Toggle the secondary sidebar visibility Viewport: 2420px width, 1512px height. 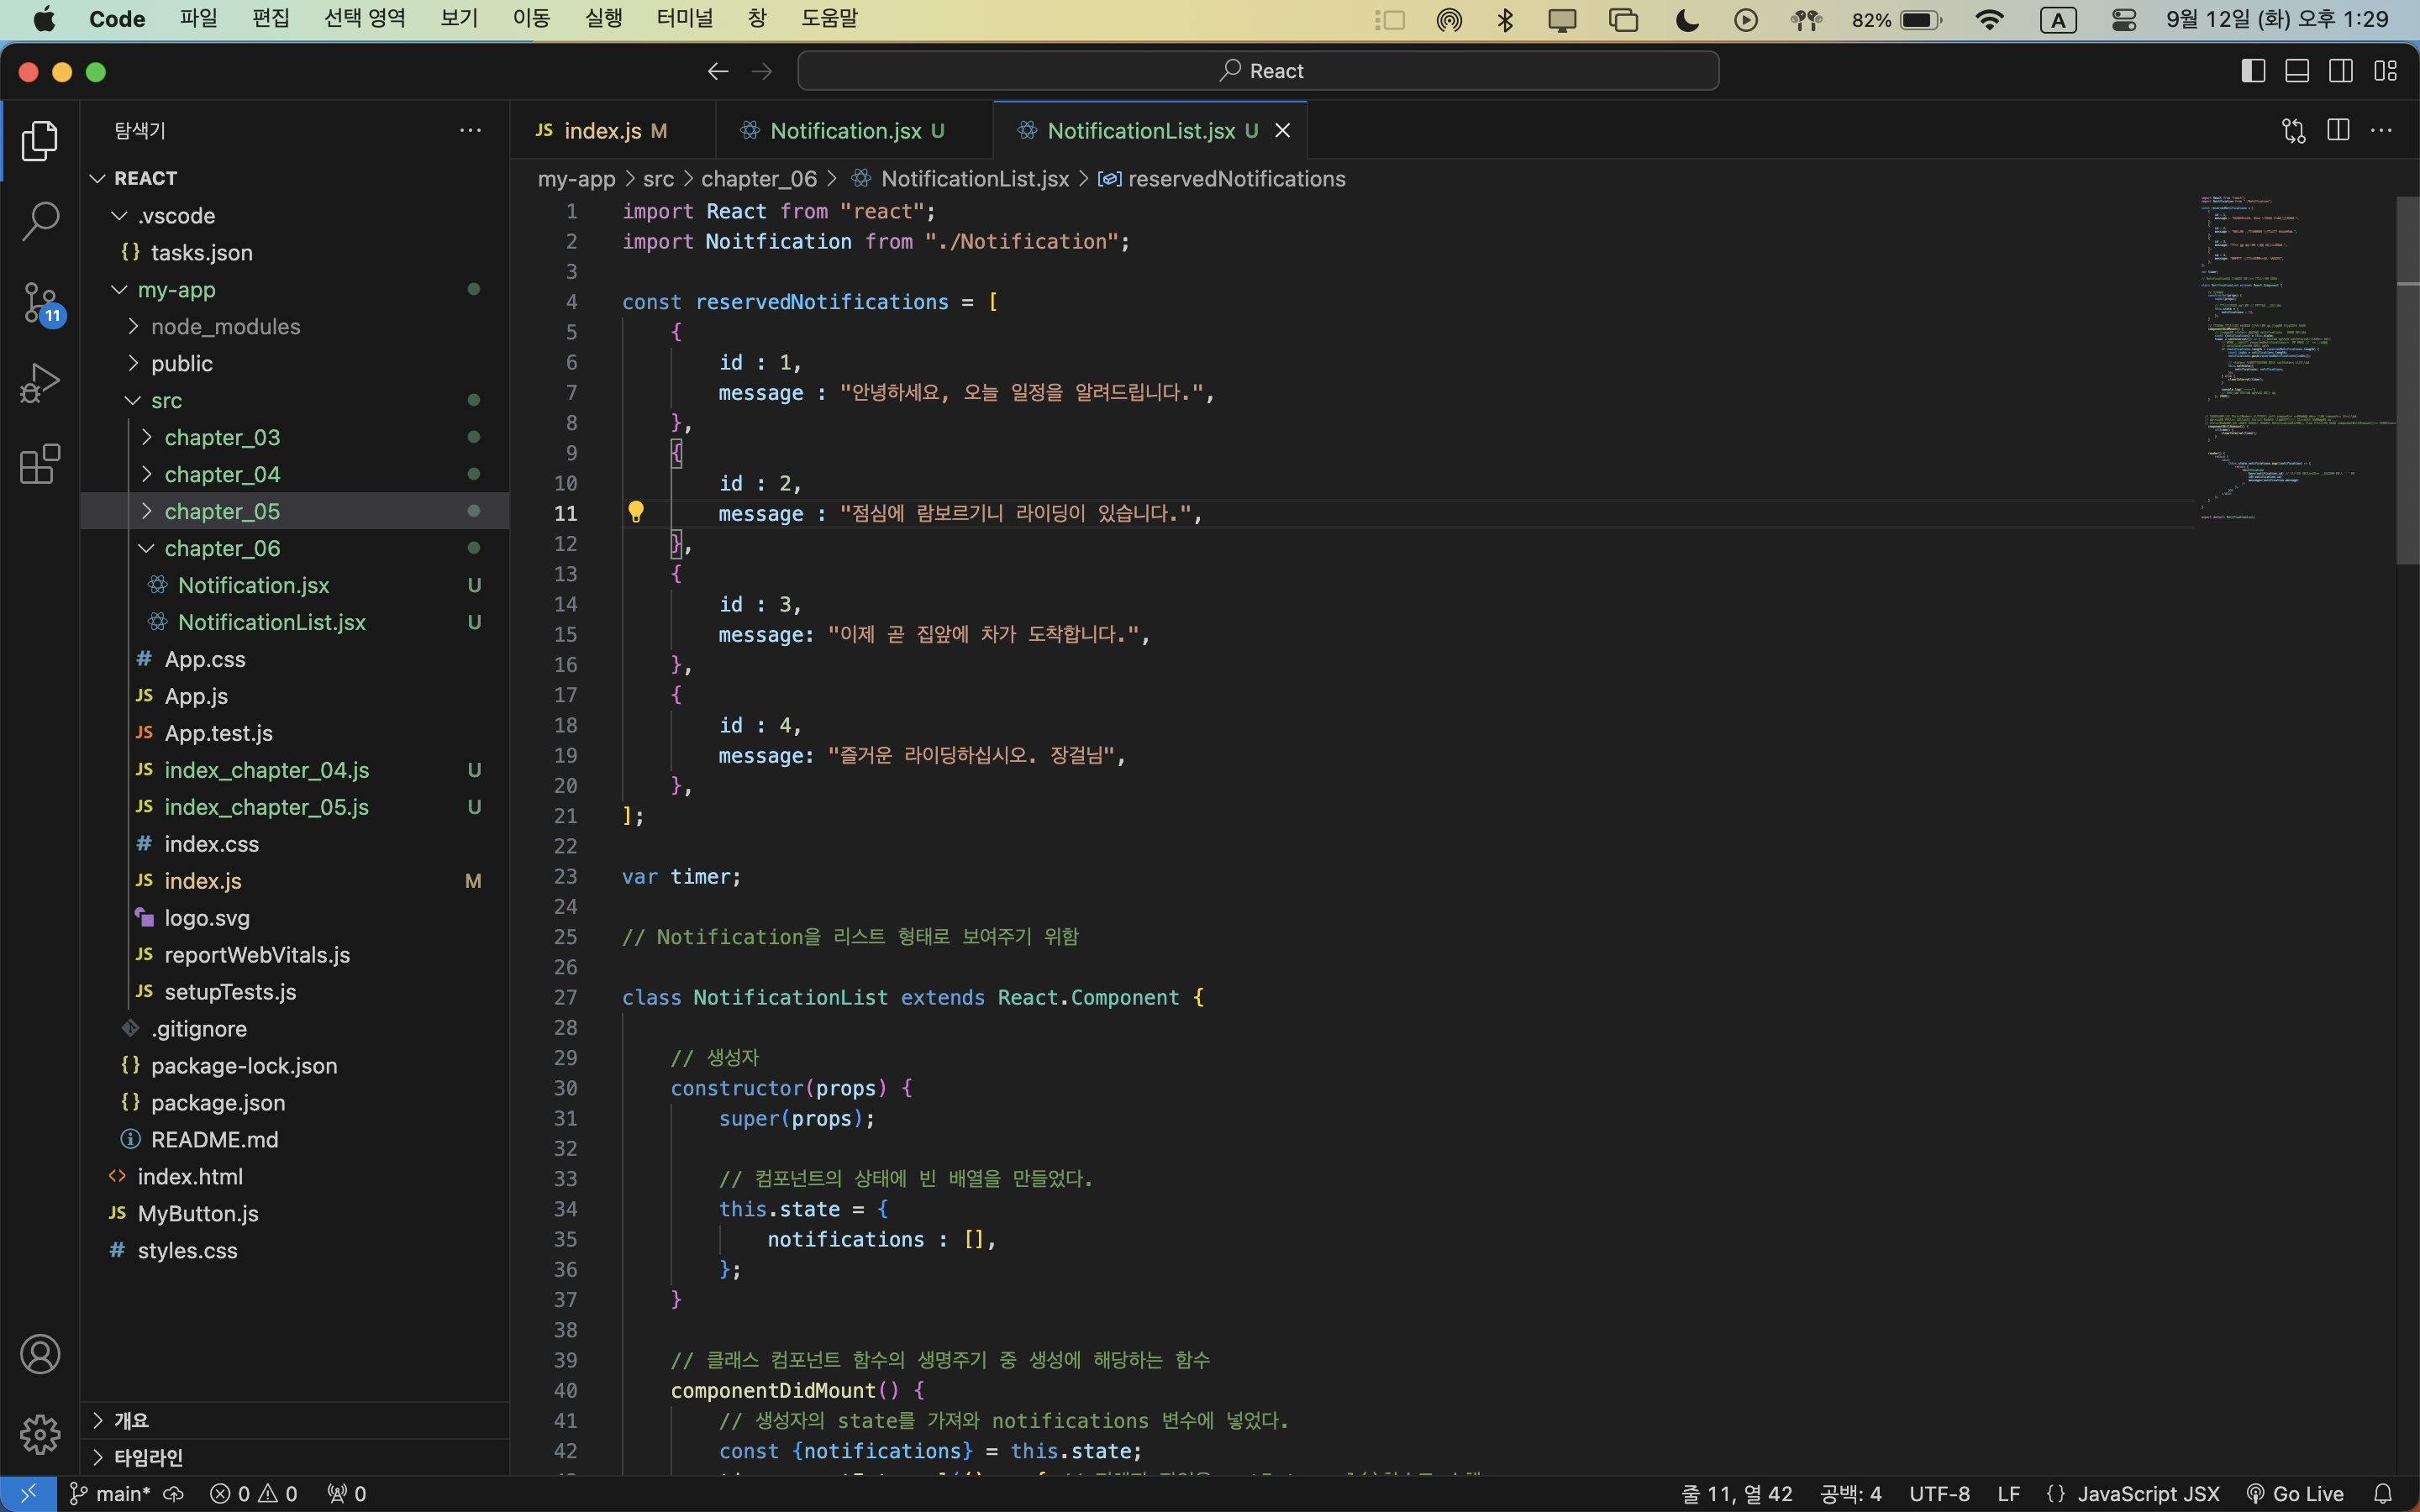point(2341,71)
